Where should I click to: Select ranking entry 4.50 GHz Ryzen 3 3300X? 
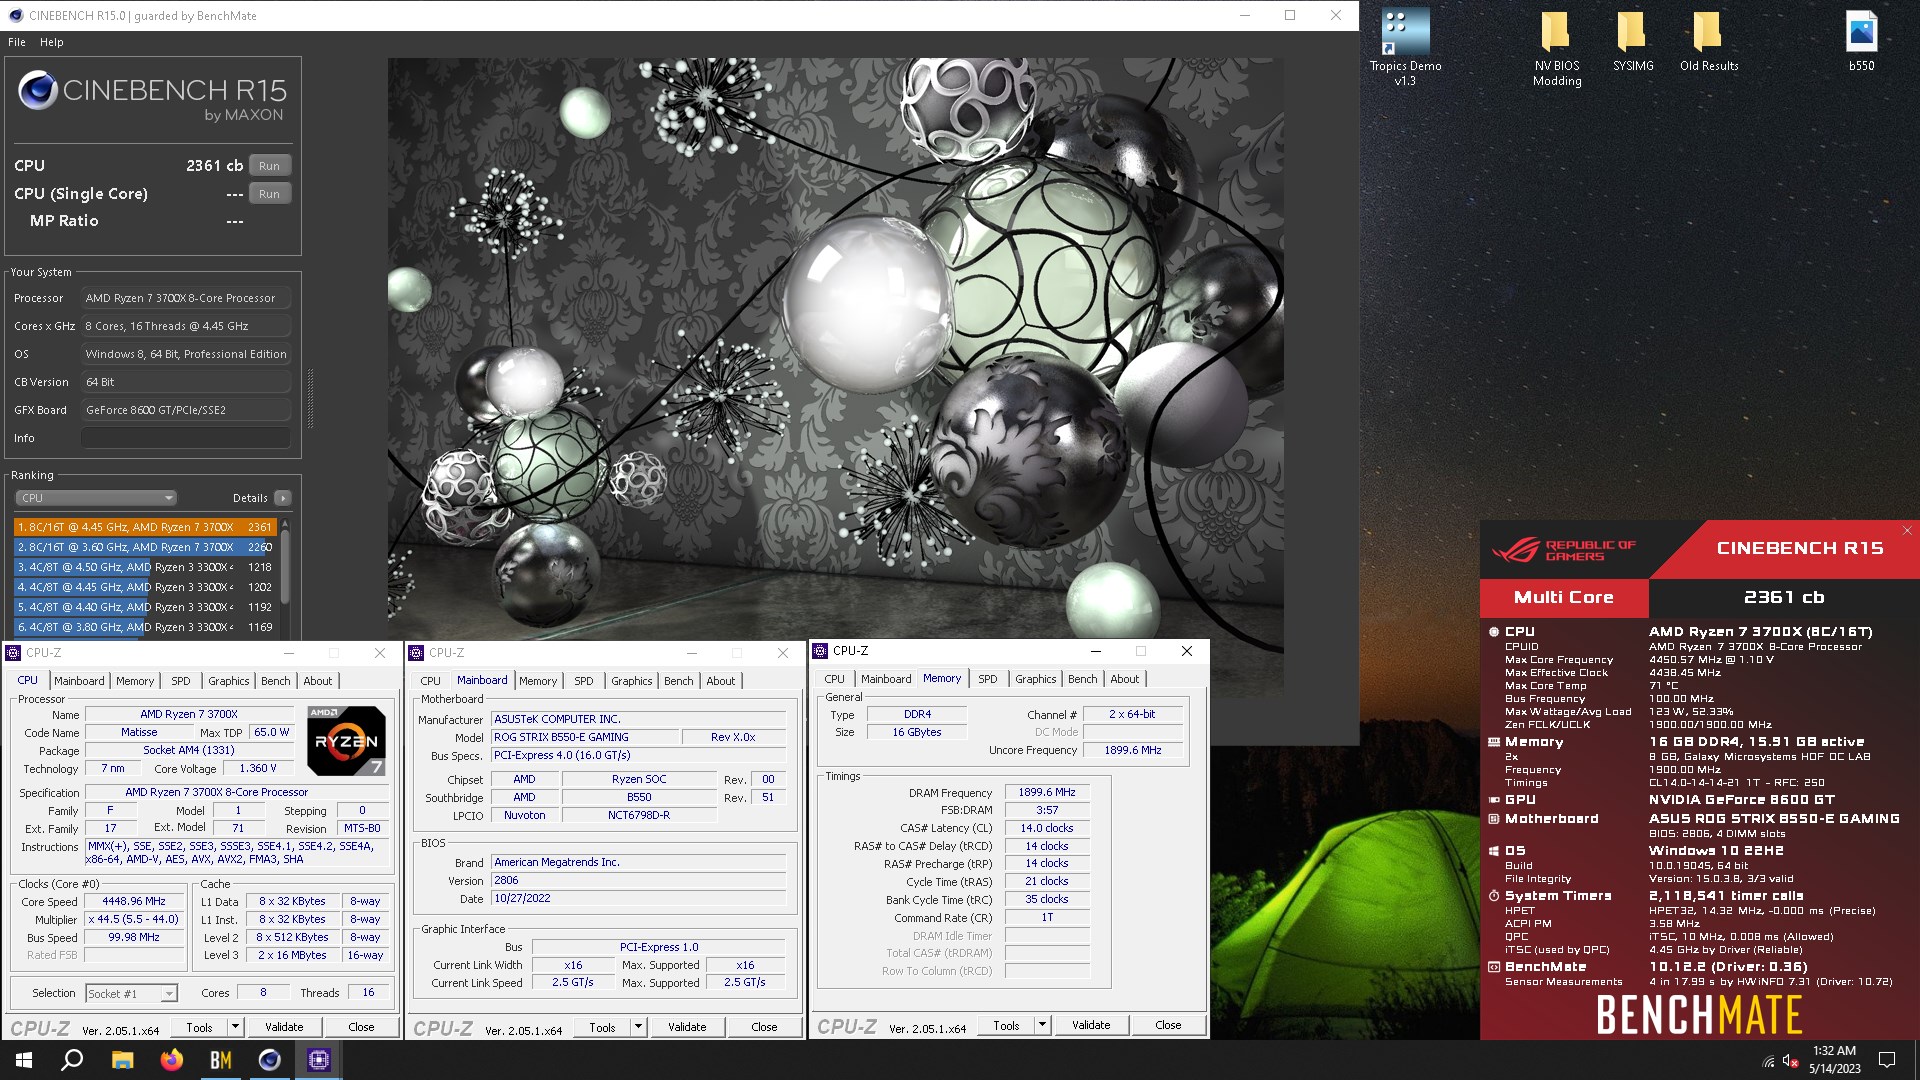[x=144, y=567]
